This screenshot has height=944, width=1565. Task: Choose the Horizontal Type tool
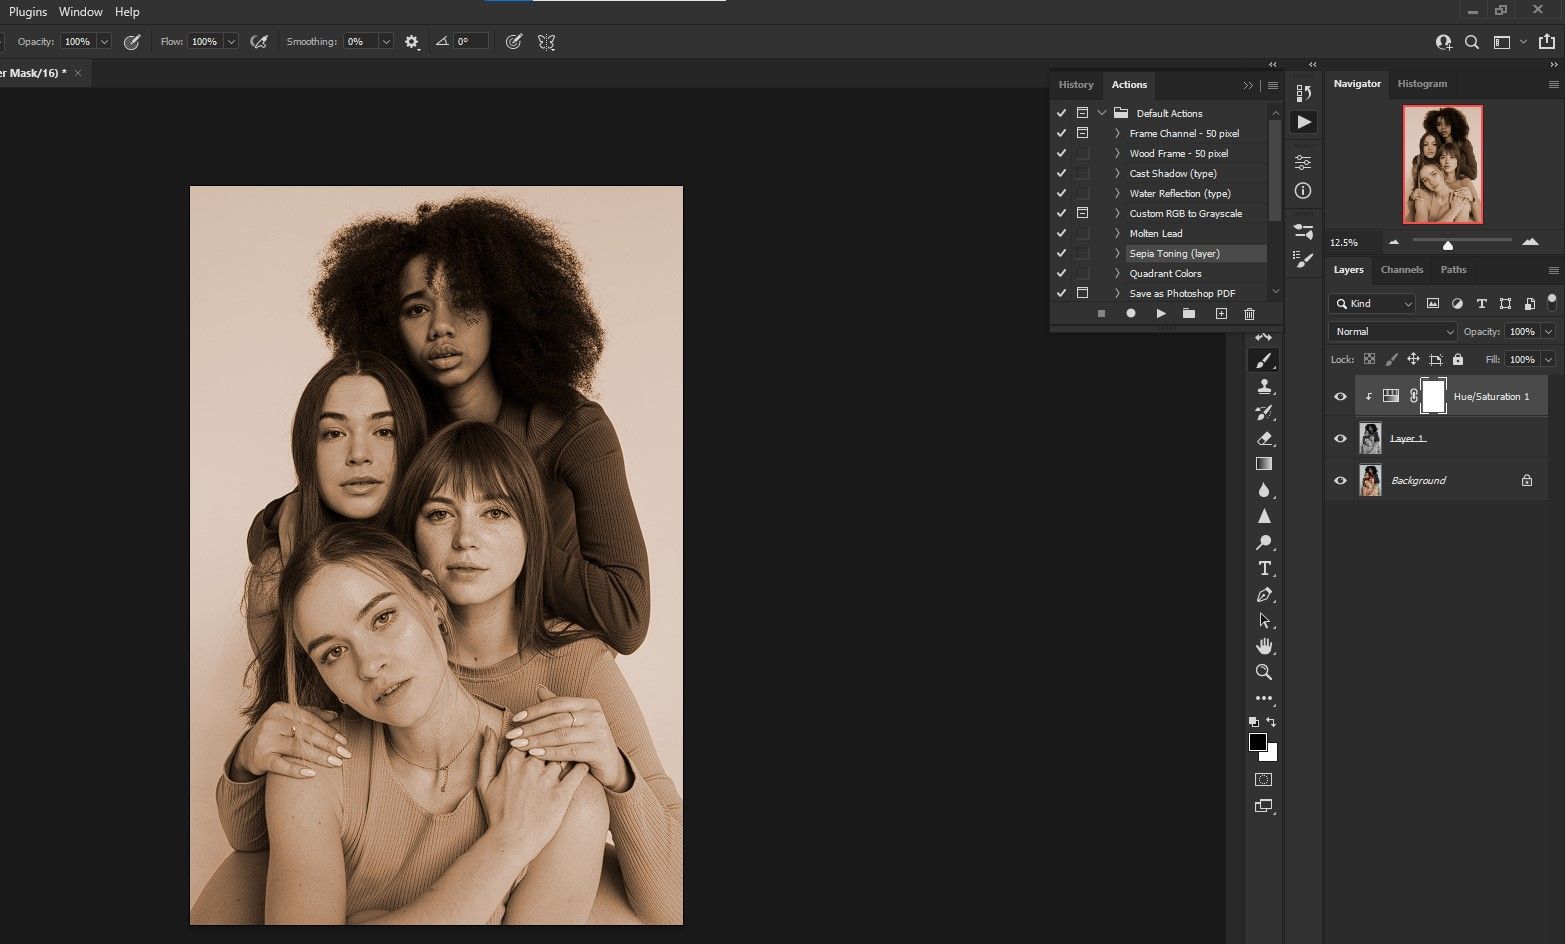coord(1264,568)
